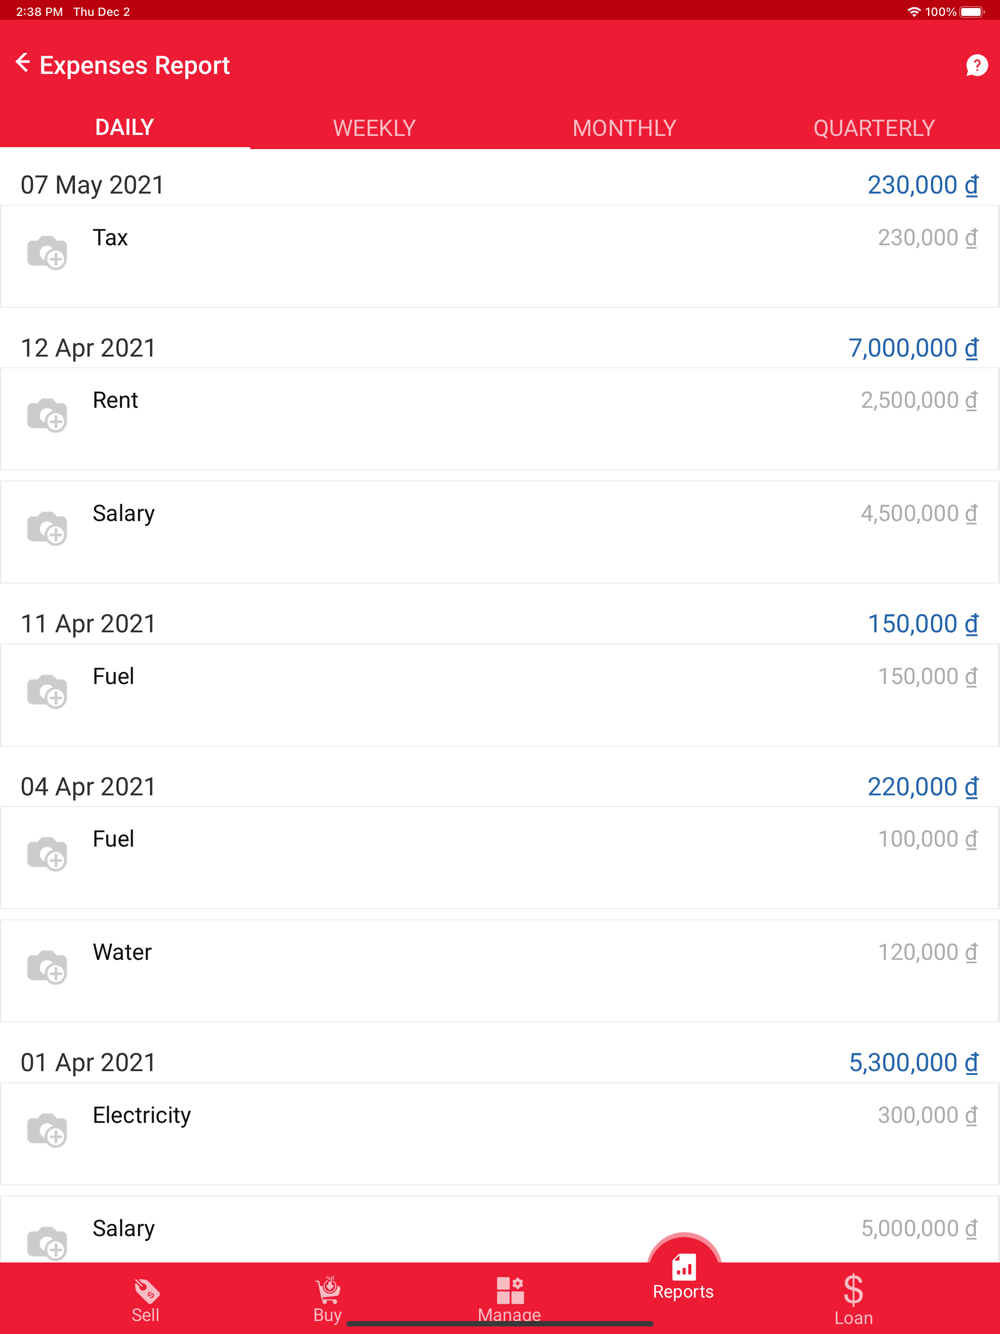Open the 11 Apr Fuel expense row
Image resolution: width=1000 pixels, height=1334 pixels.
coord(500,694)
